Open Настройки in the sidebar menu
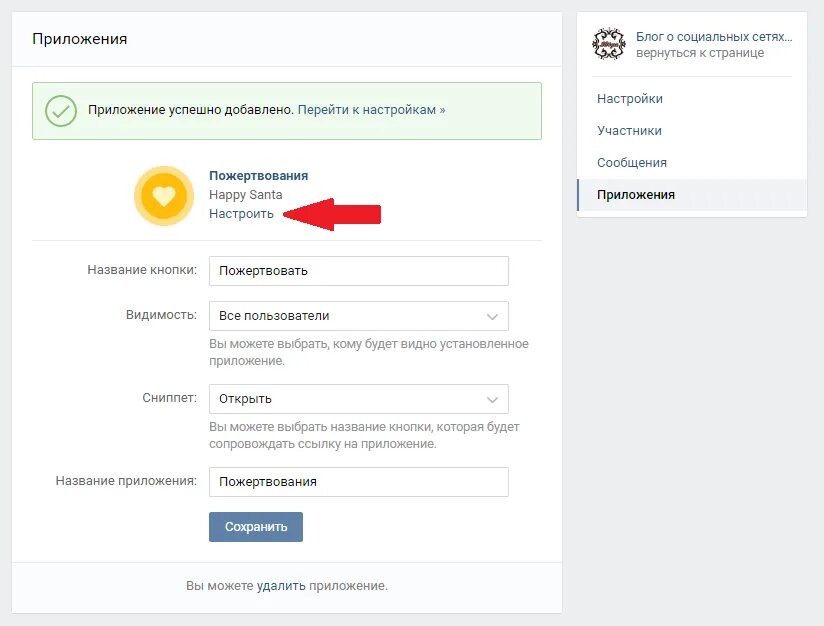 (630, 99)
